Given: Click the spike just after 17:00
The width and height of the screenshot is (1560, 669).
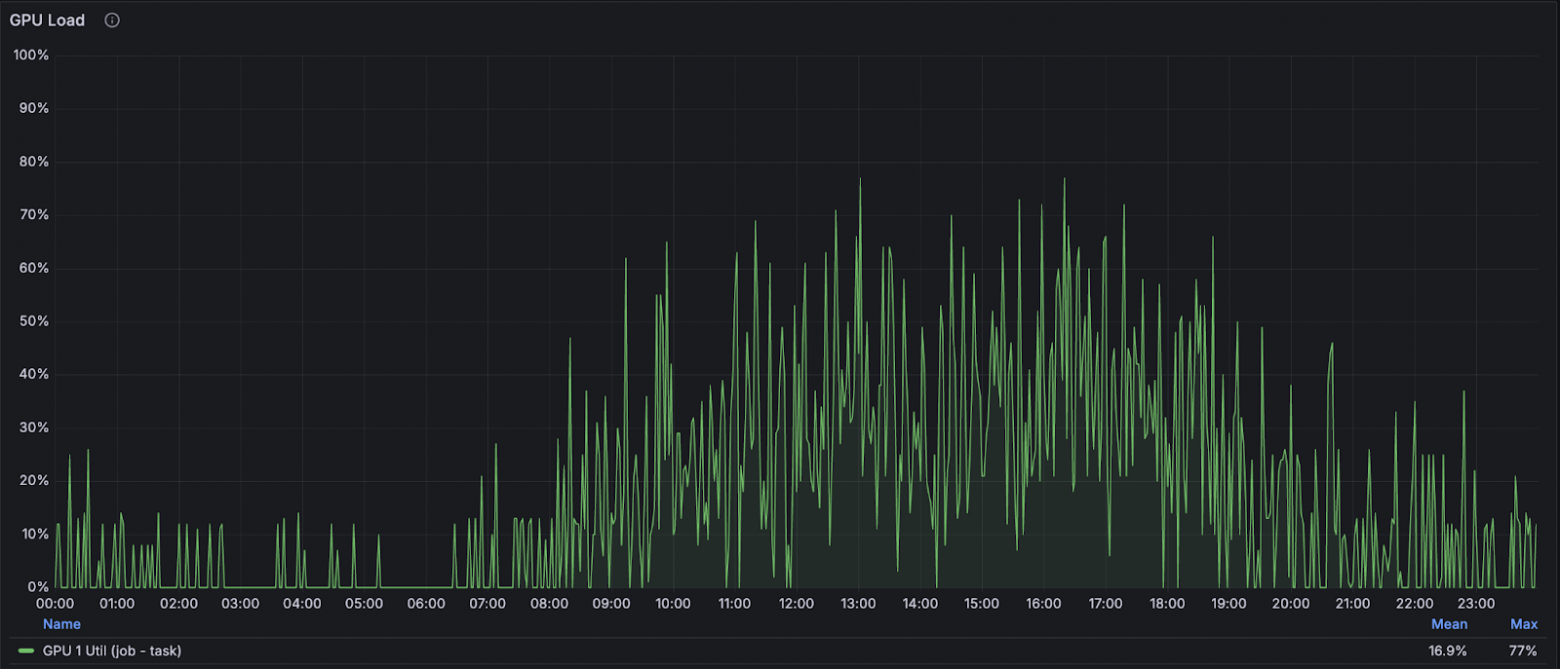Looking at the screenshot, I should 1125,207.
